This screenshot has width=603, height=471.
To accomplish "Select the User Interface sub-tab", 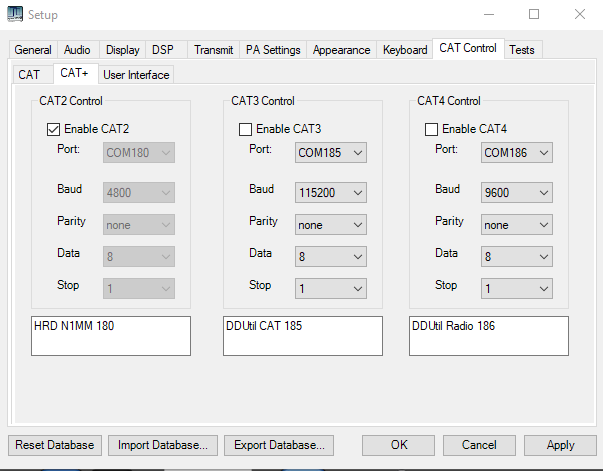I will click(x=136, y=74).
